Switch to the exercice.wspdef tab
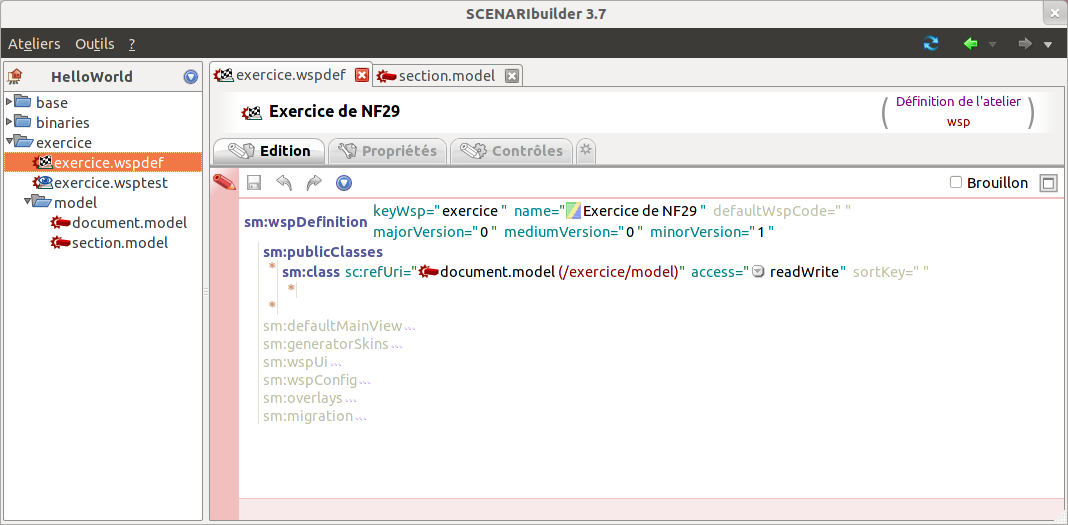 [x=291, y=75]
